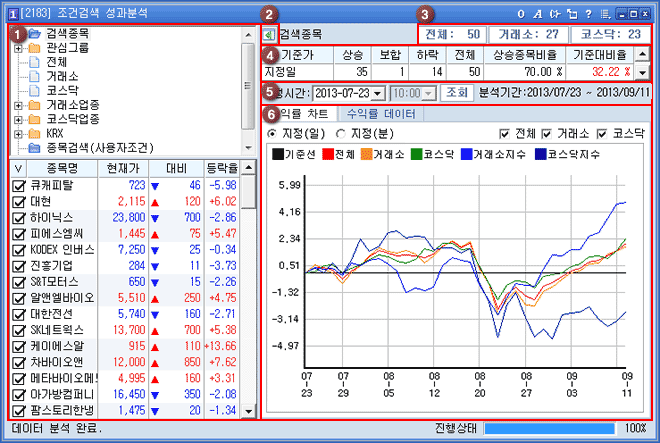Toggle the 거래소 chart checkbox
Screen dimensions: 660x443
coord(549,134)
